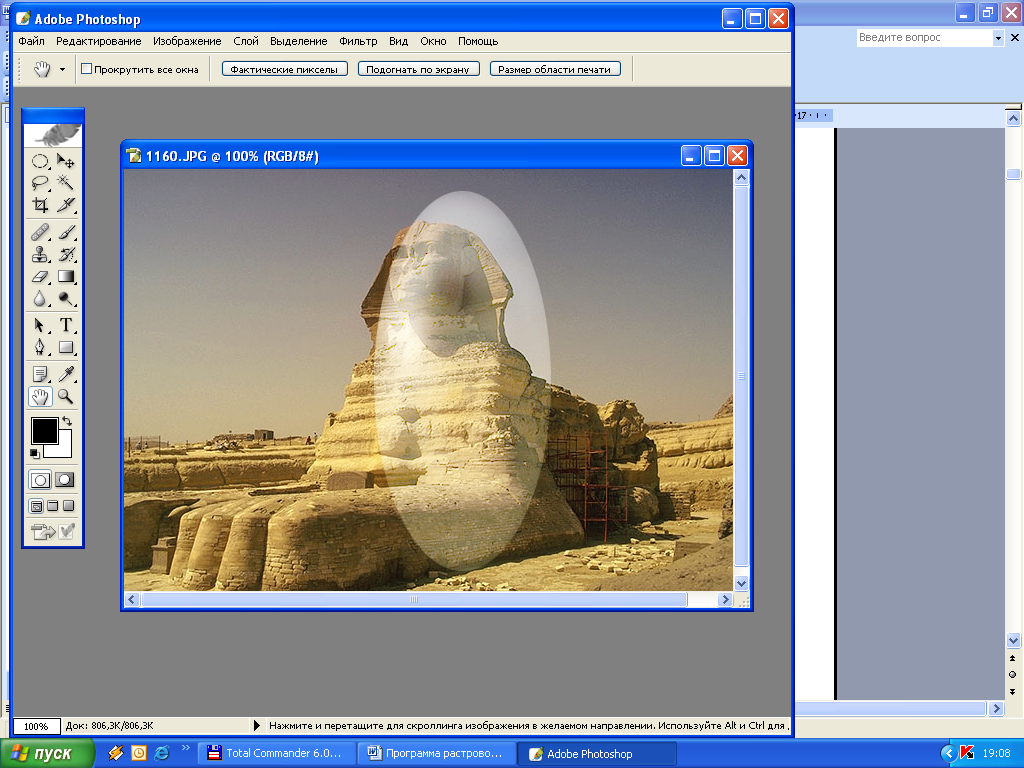Select the Slice tool
Viewport: 1024px width, 768px height.
[65, 205]
